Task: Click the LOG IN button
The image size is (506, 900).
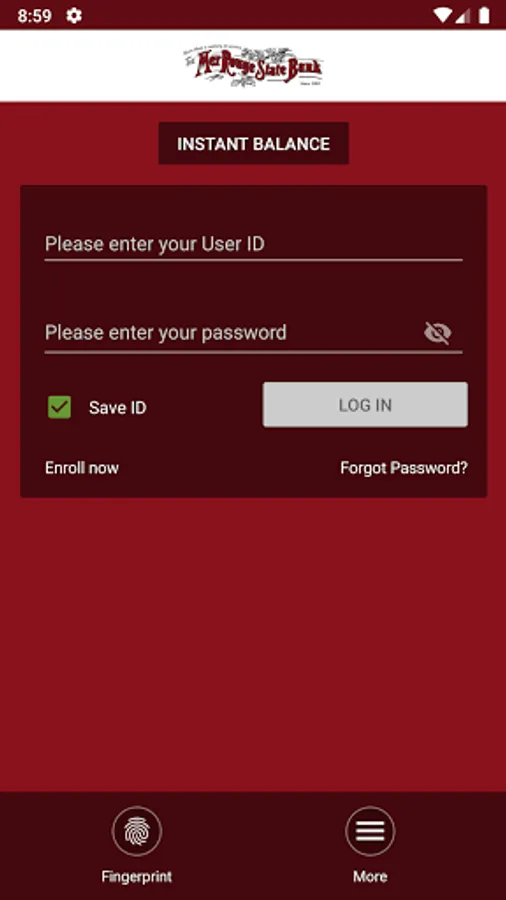Action: click(365, 405)
